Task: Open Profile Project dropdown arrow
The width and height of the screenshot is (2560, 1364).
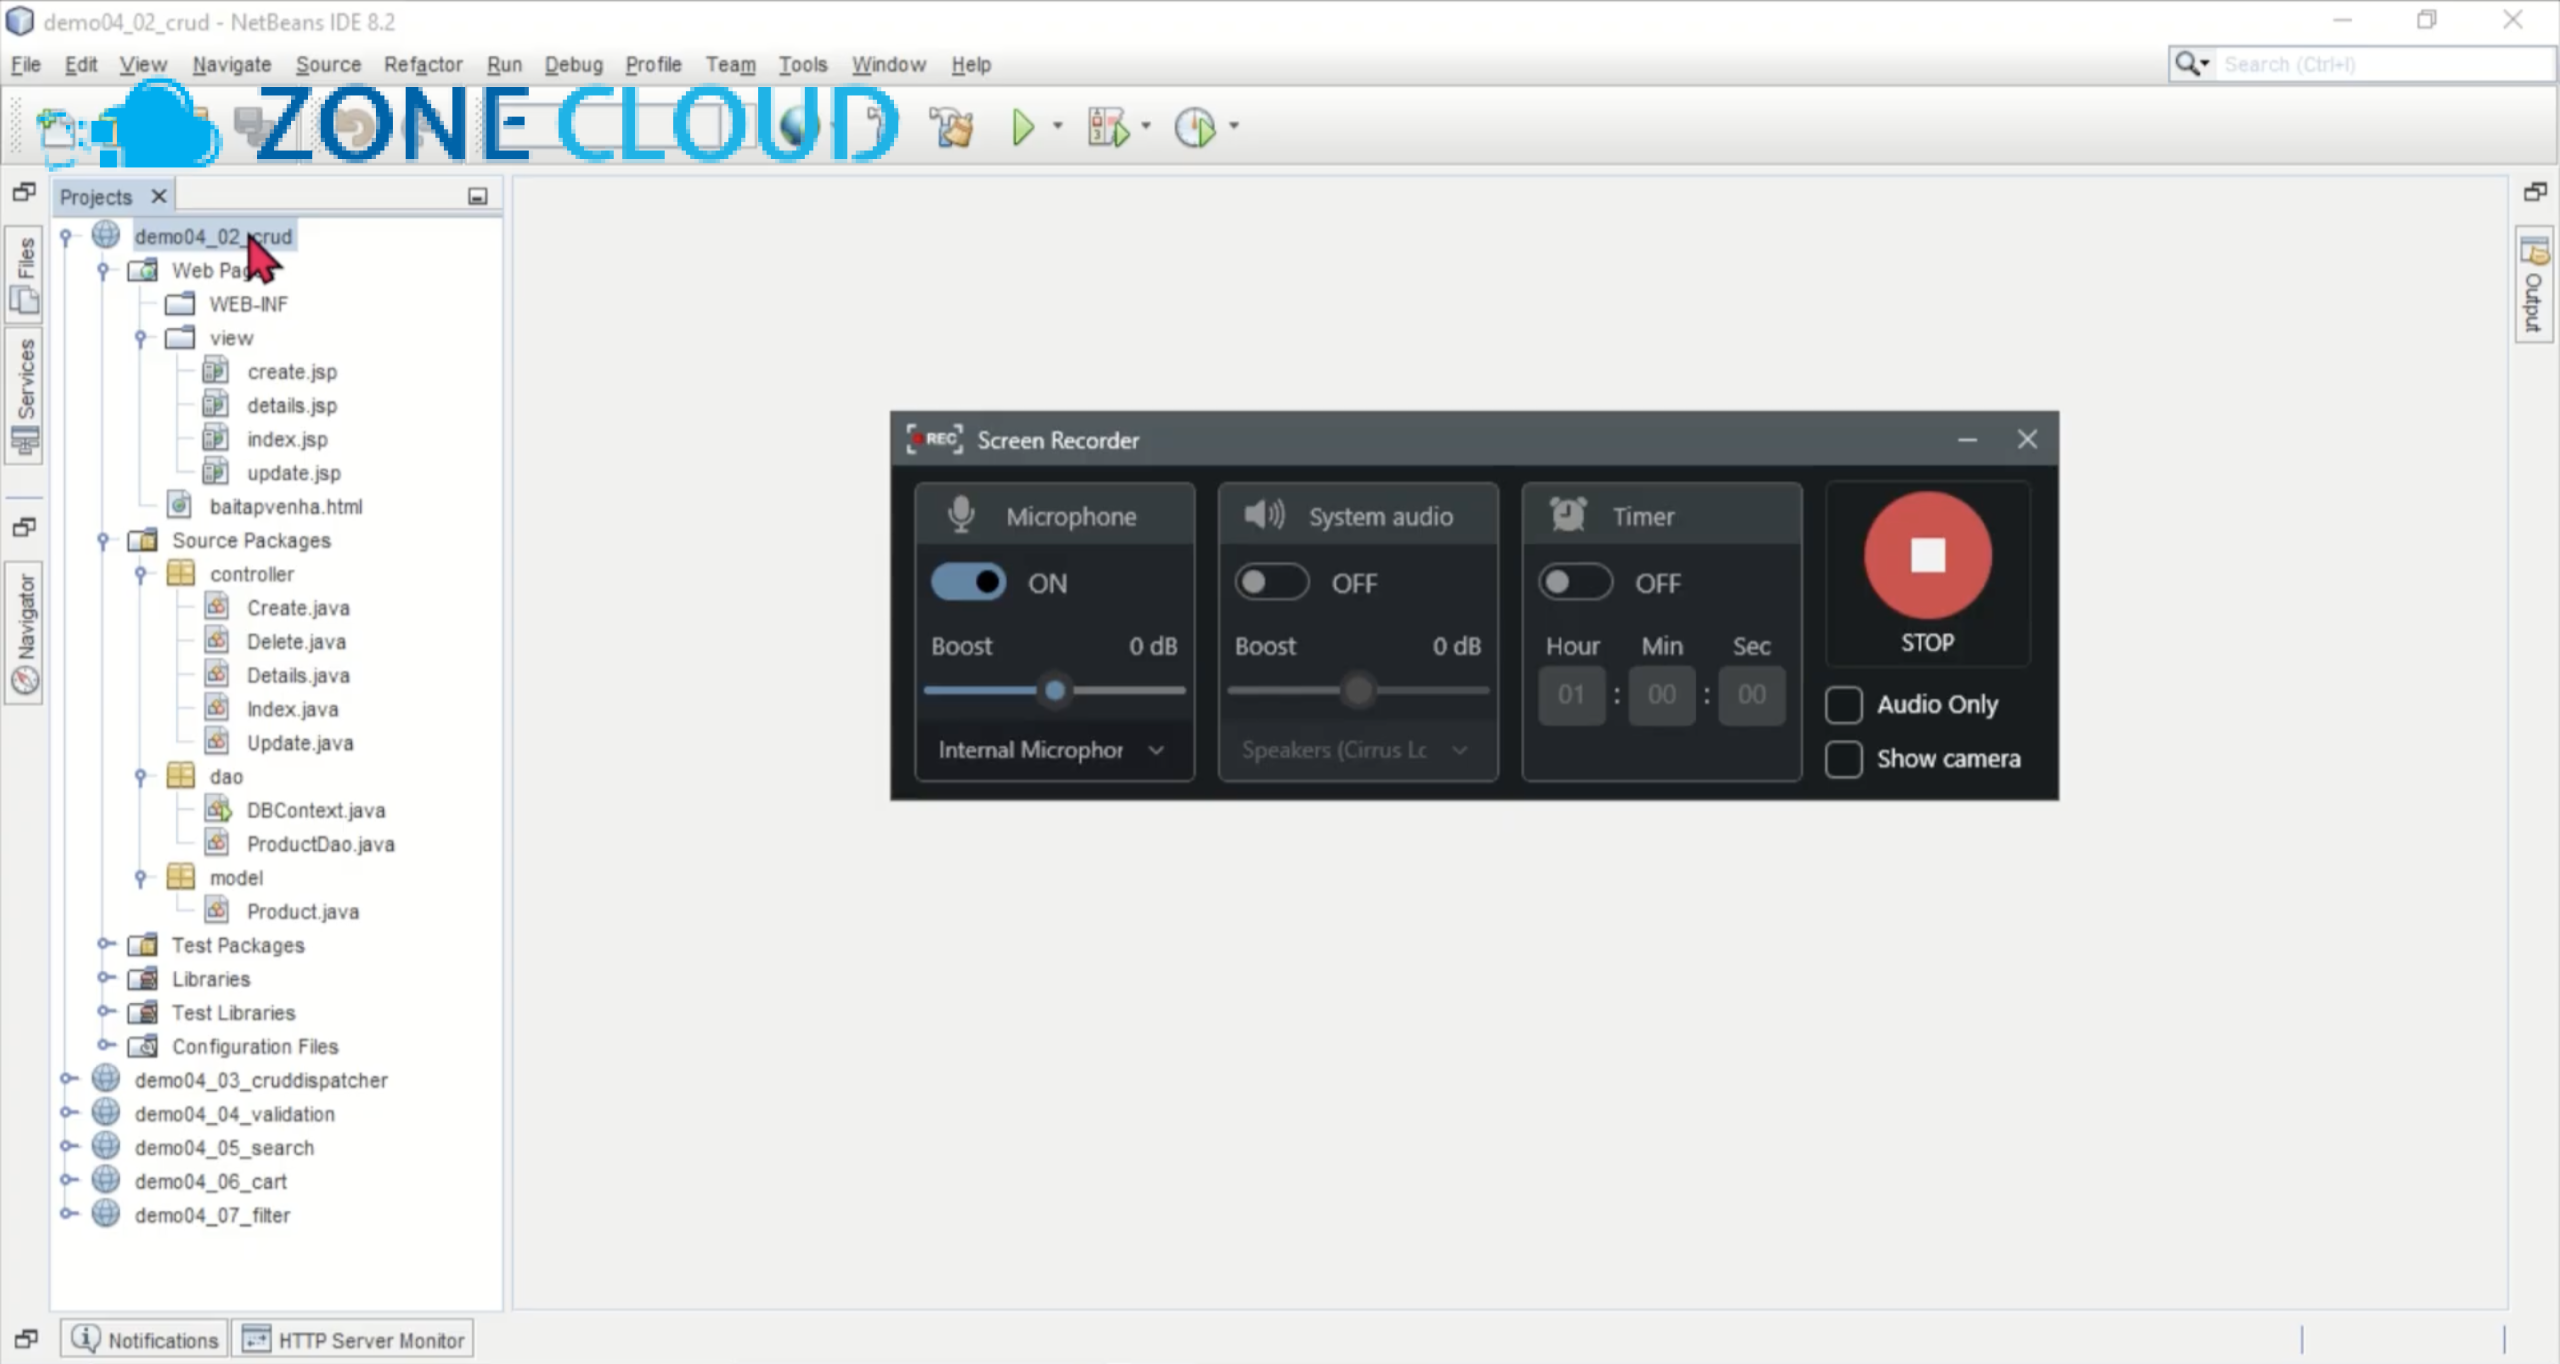Action: tap(1234, 126)
